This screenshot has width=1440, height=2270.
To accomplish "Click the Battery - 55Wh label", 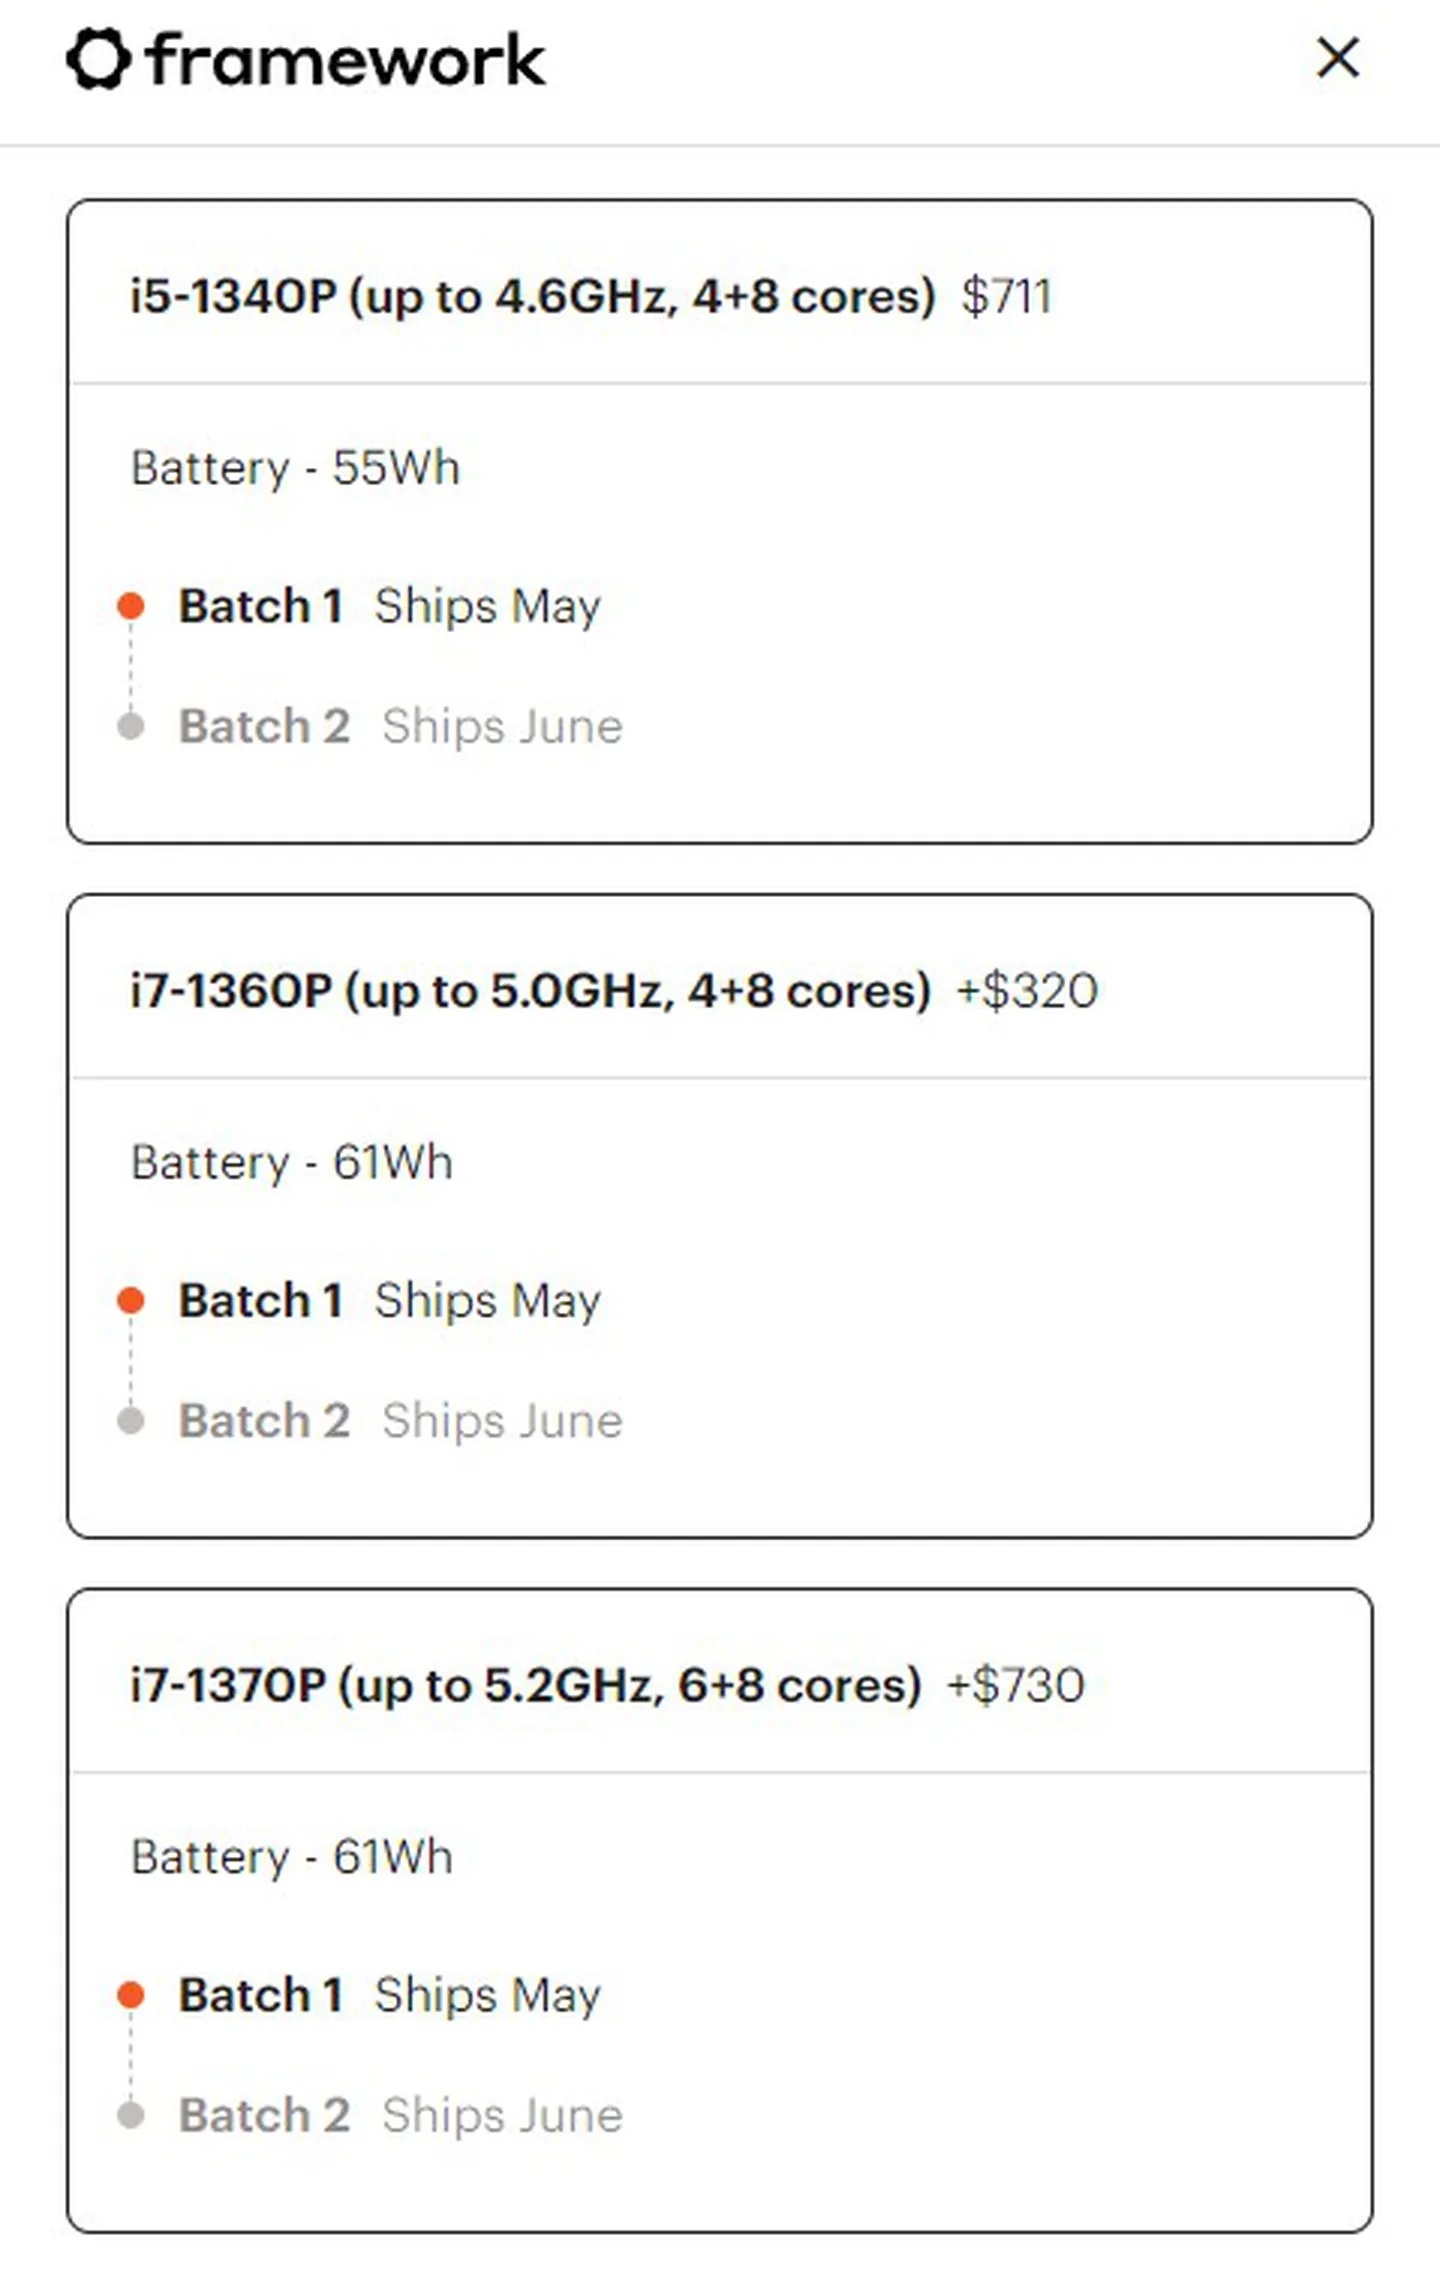I will [295, 468].
